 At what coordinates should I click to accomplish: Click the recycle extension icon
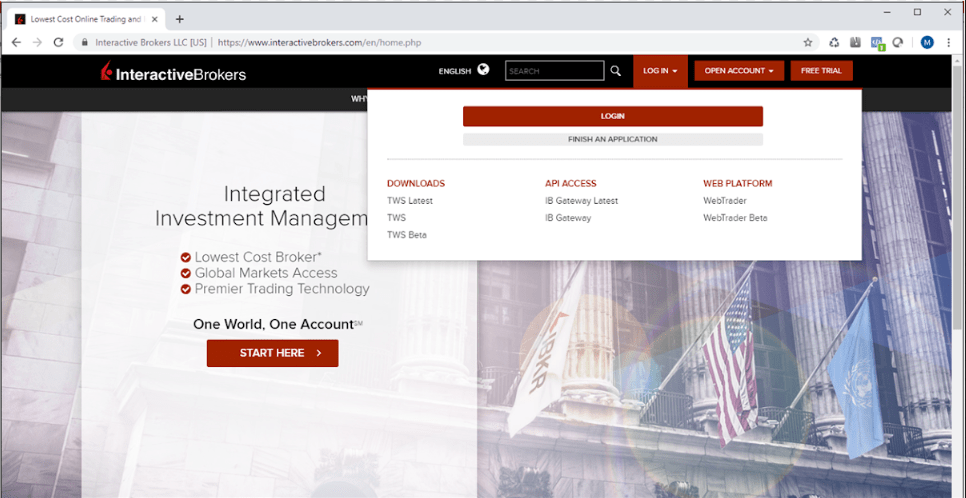point(834,43)
